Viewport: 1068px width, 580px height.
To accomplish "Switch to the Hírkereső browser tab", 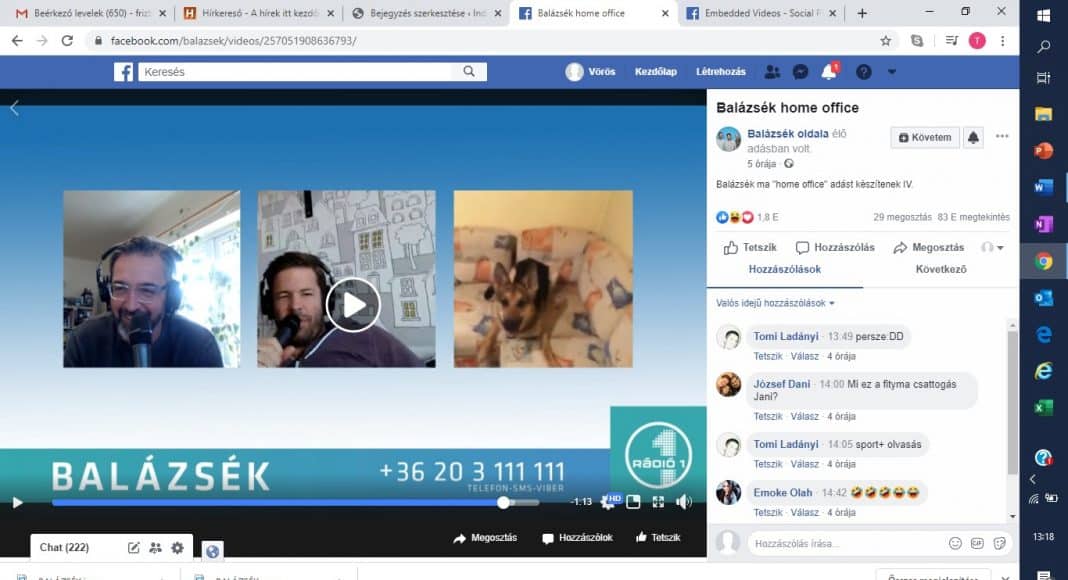I will pos(259,13).
